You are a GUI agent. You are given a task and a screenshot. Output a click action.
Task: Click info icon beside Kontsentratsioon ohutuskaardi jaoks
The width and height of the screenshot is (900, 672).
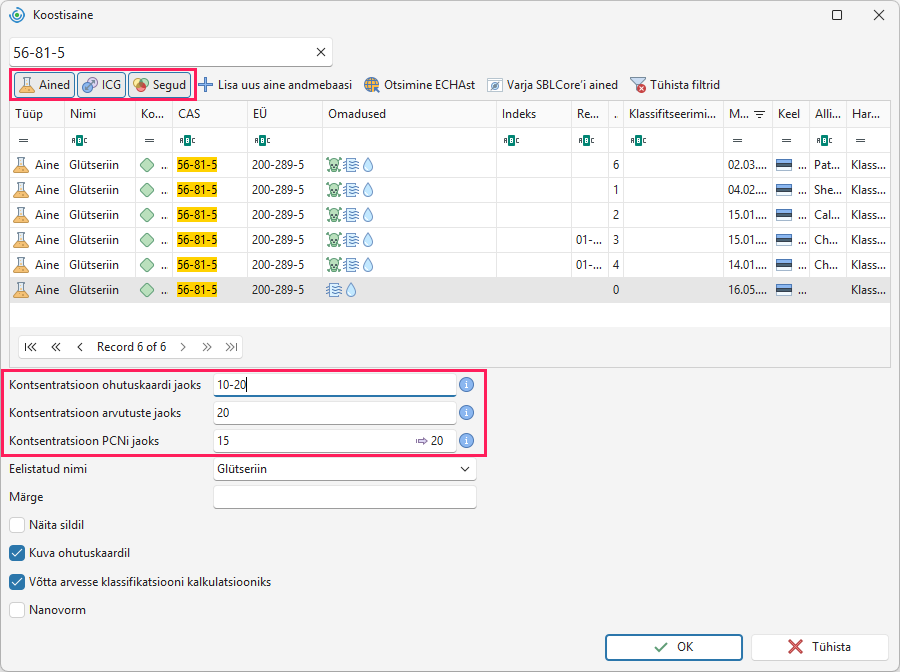tap(467, 384)
